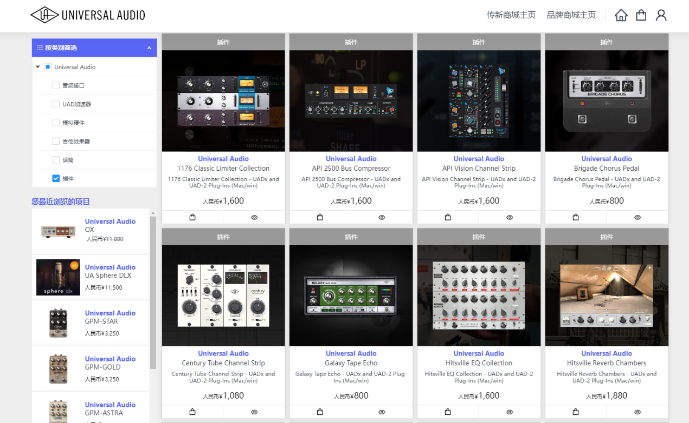
Task: Add Brigade Chorus Pedal to cart
Action: (x=576, y=217)
